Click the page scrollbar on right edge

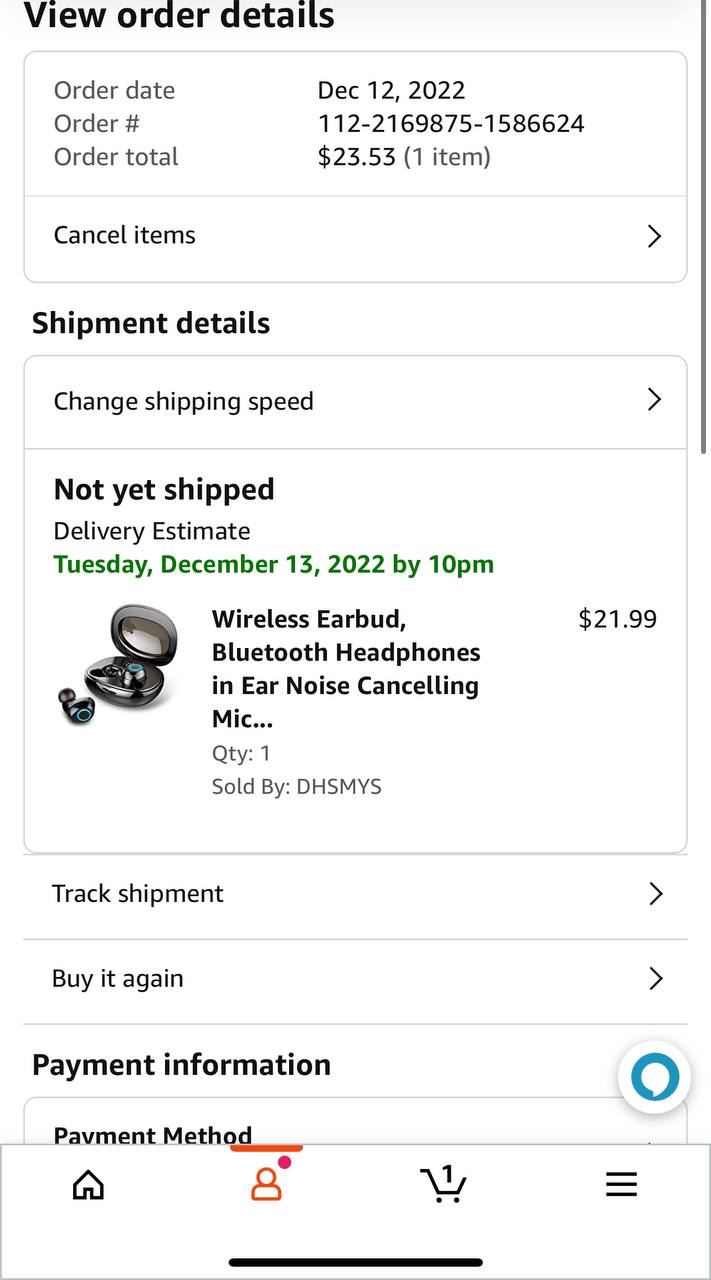(x=705, y=230)
